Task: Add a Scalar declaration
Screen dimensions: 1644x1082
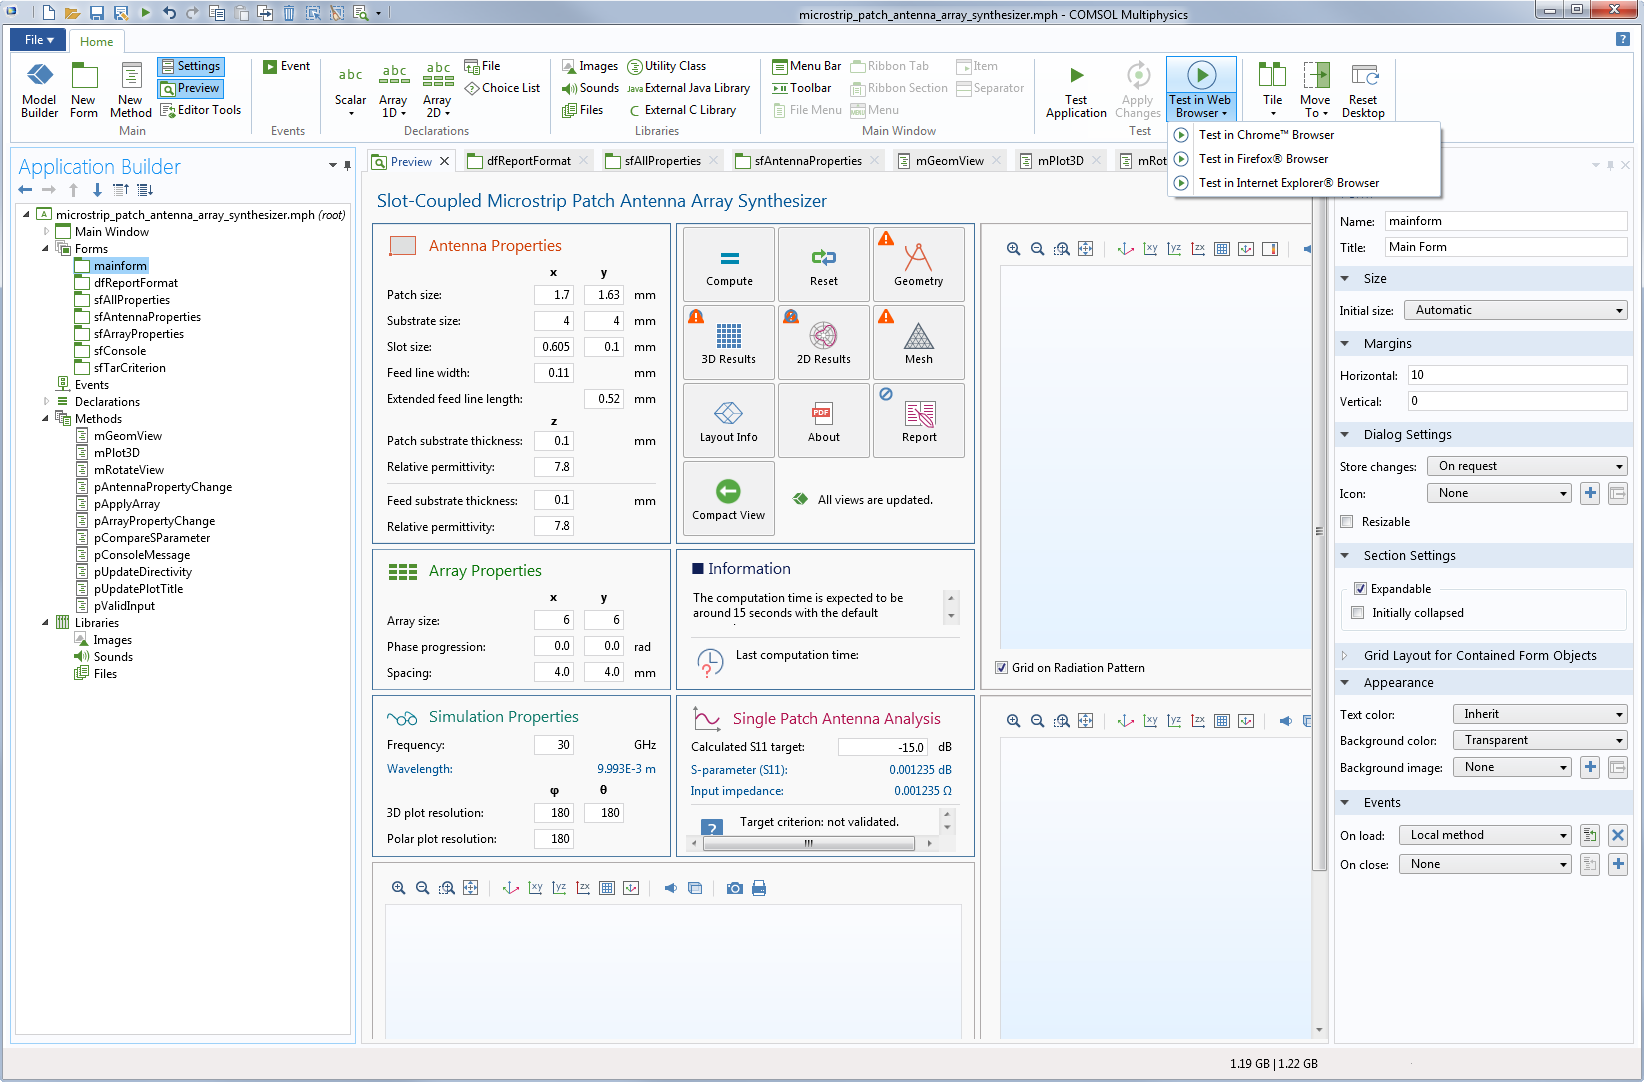Action: coord(350,90)
